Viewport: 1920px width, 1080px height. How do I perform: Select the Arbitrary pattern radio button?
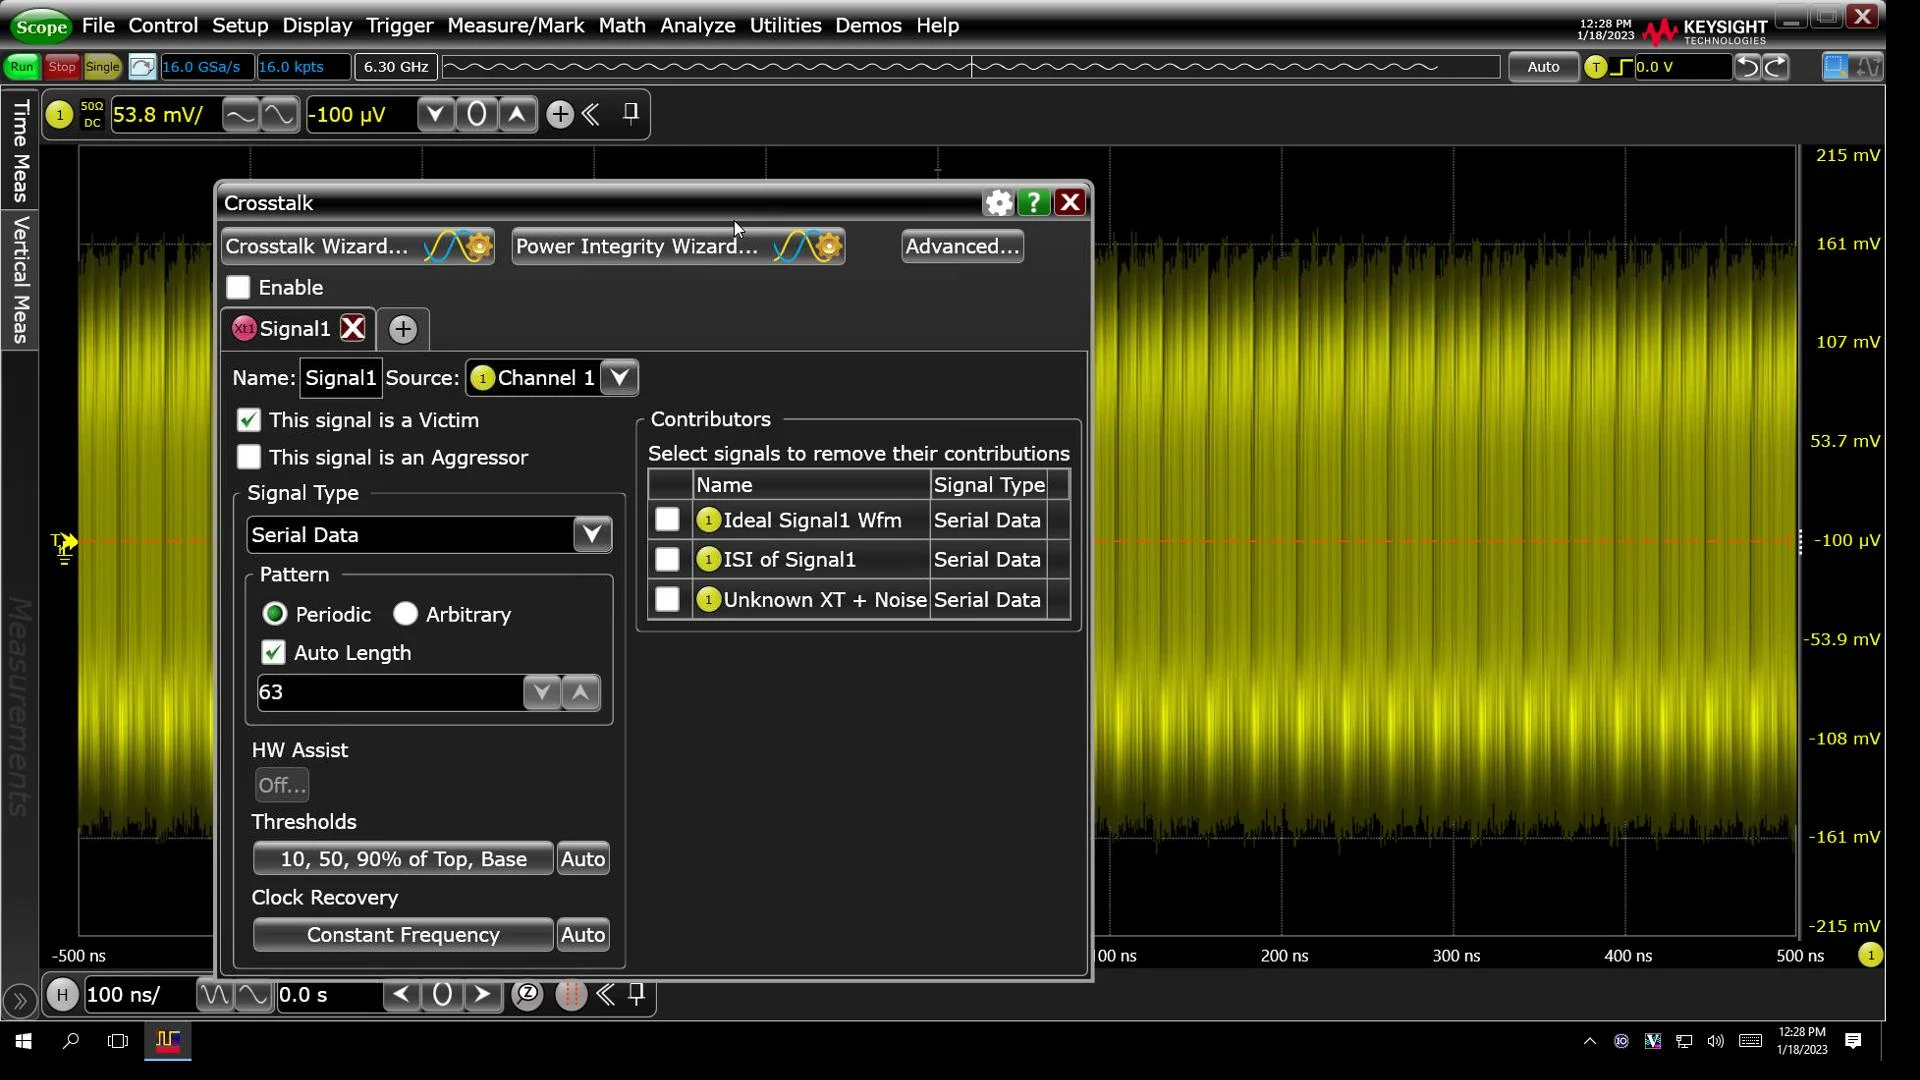click(405, 614)
